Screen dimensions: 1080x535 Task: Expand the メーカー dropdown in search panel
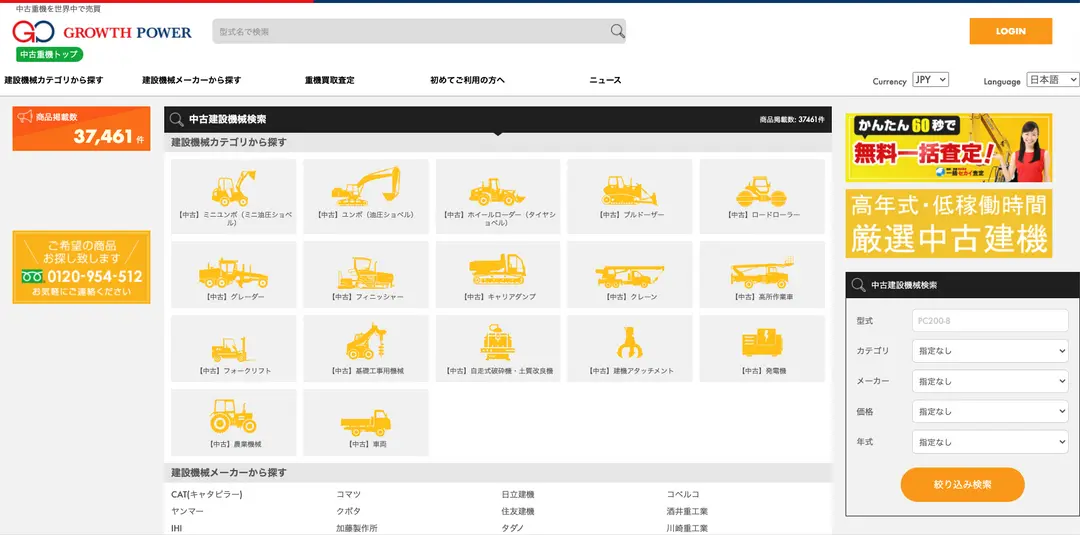(x=990, y=381)
